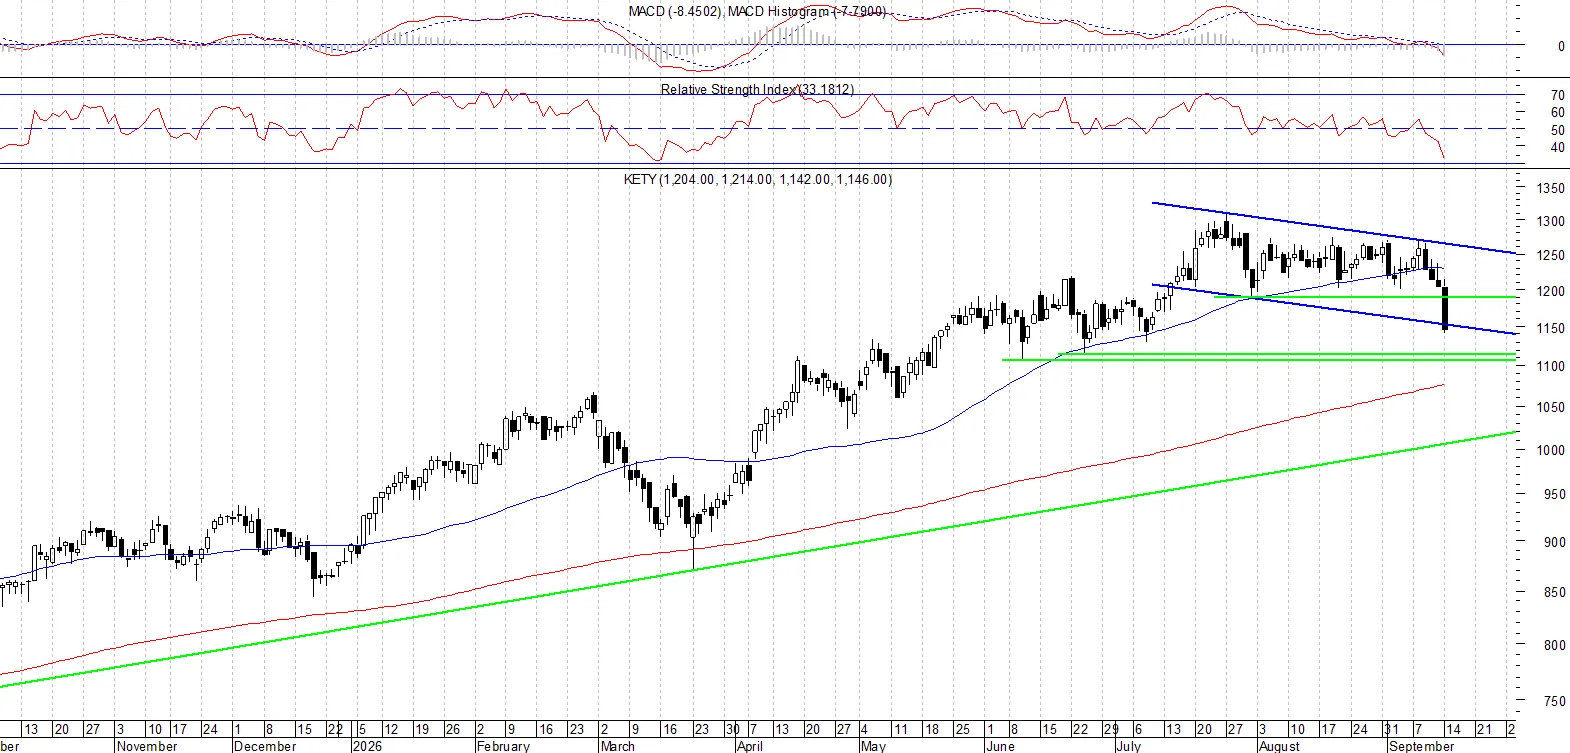Screen dimensions: 1570x753
Task: Click the November month label
Action: point(147,746)
